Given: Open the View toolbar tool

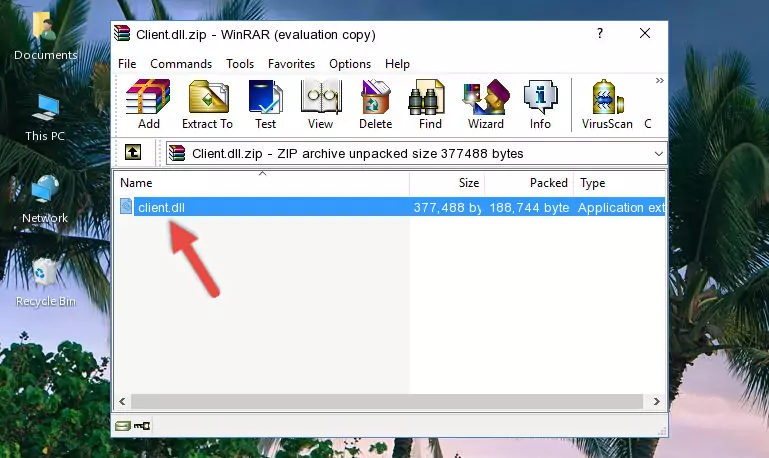Looking at the screenshot, I should tap(321, 104).
